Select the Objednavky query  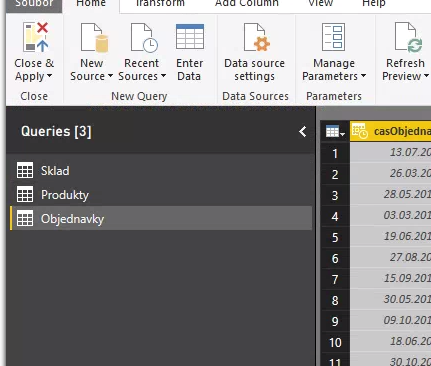click(x=161, y=218)
